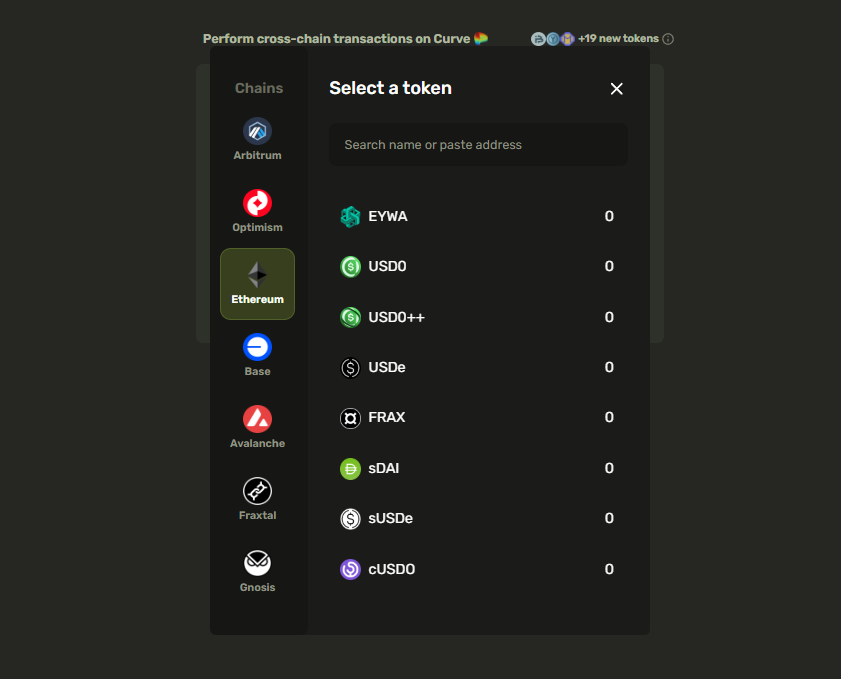
Task: Select the Optimism chain icon
Action: pyautogui.click(x=257, y=203)
